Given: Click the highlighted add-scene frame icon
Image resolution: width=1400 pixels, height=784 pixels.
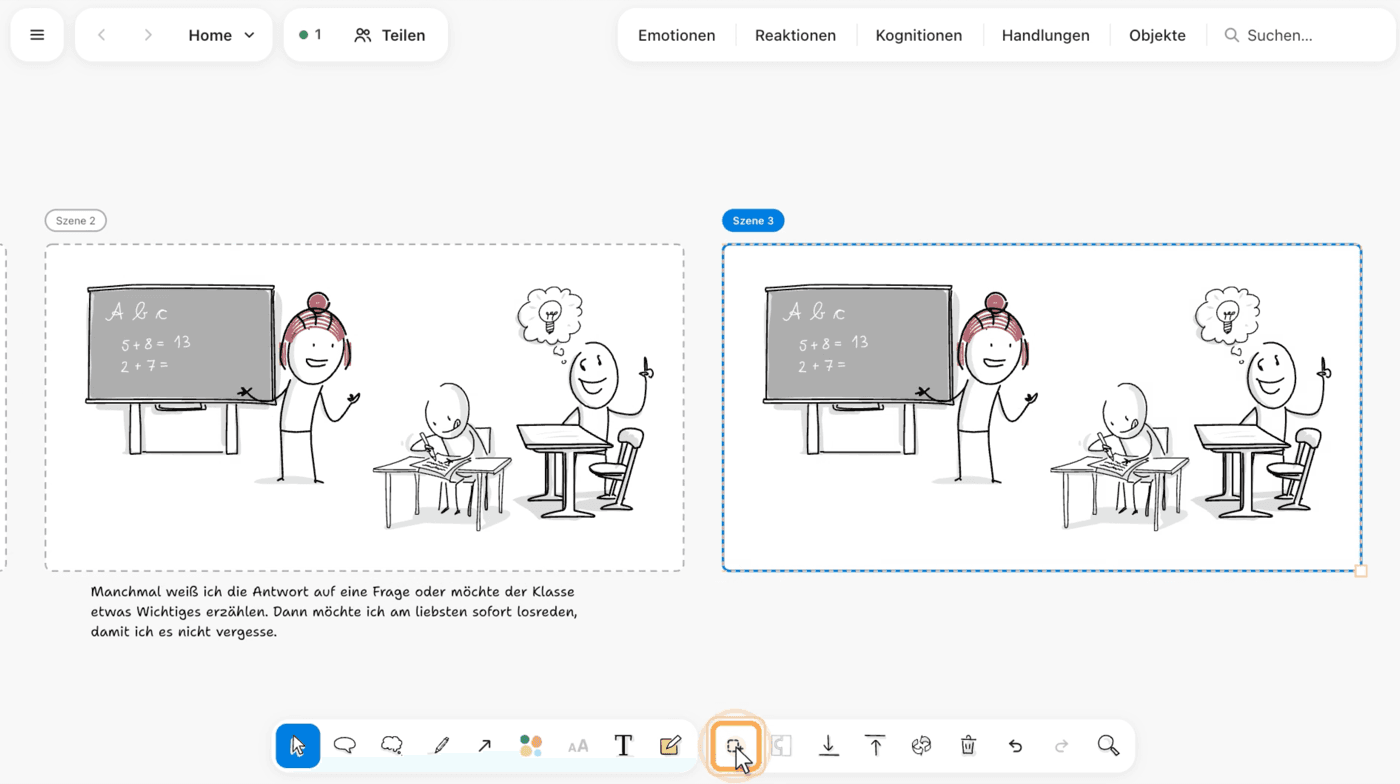Looking at the screenshot, I should pyautogui.click(x=735, y=746).
